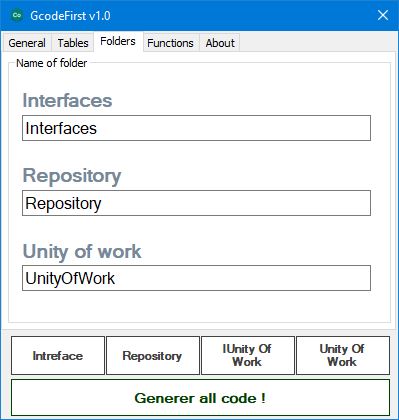Focus the Interfaces folder name field

coord(196,128)
